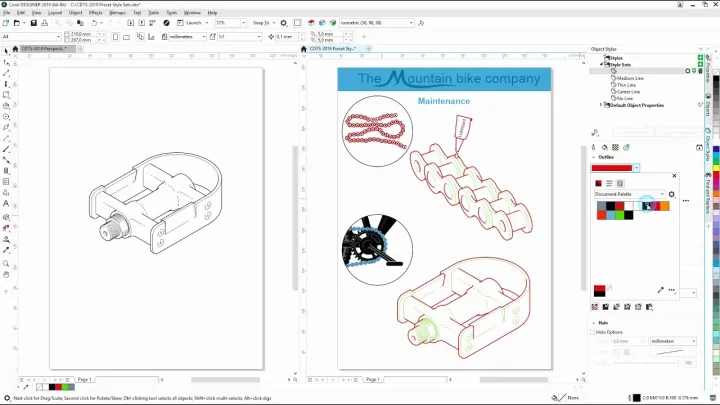Click delete trash icon on selected style set
The height and width of the screenshot is (405, 720).
coord(700,71)
